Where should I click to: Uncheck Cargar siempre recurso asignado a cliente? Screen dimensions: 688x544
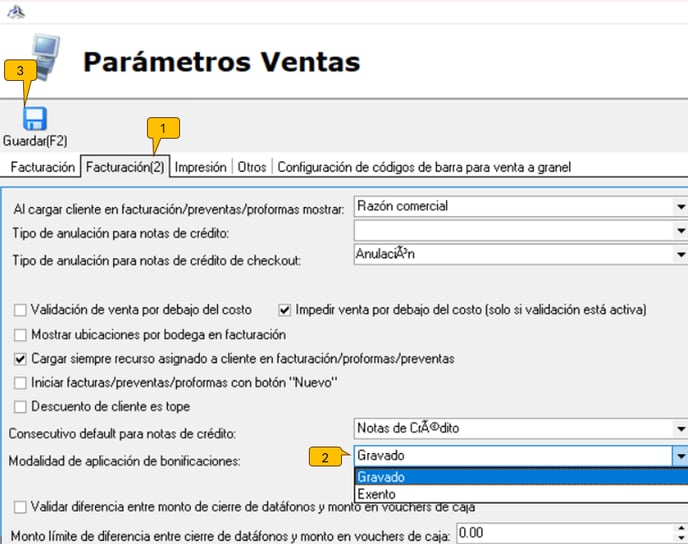point(20,359)
